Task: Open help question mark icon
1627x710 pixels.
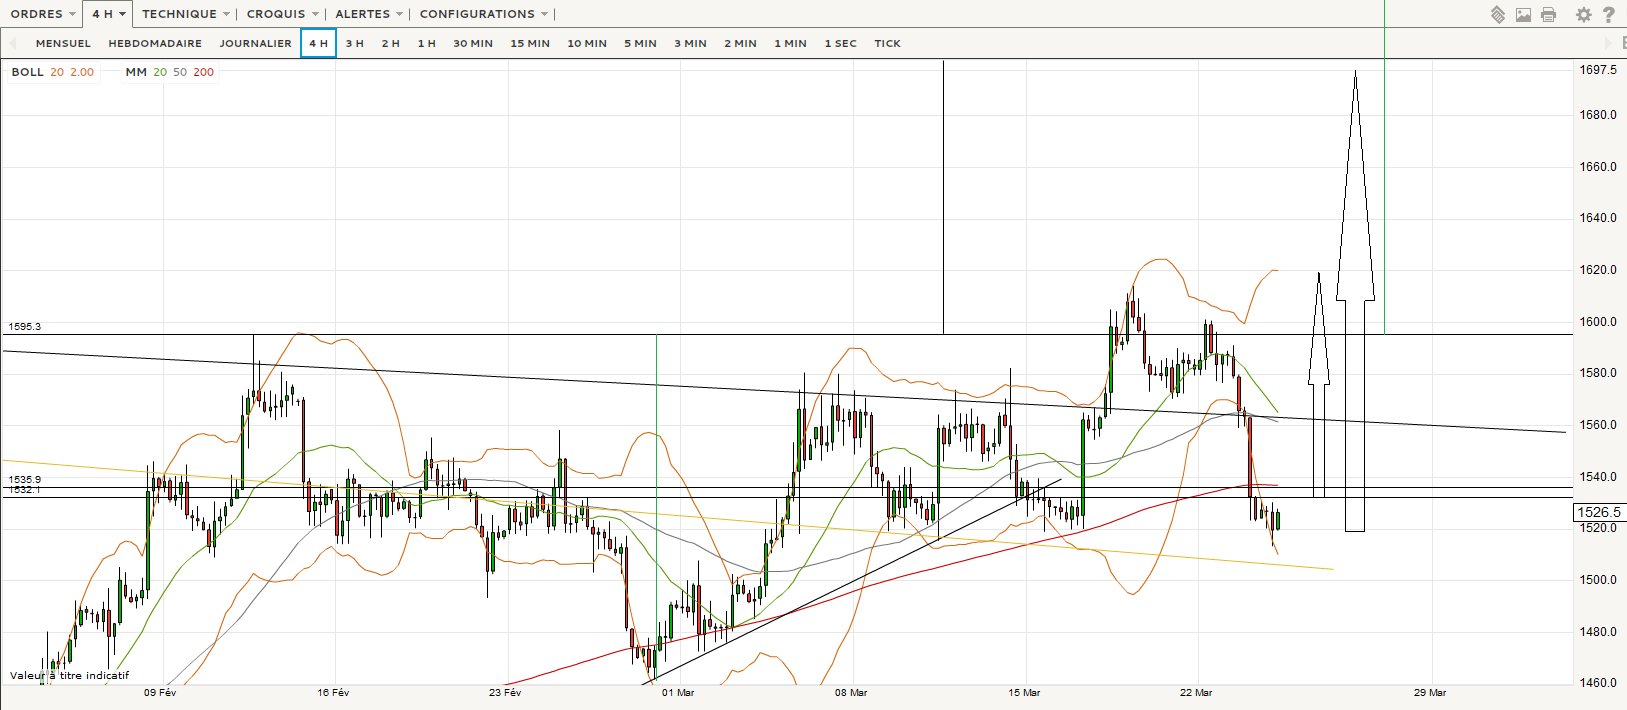Action: tap(1608, 14)
